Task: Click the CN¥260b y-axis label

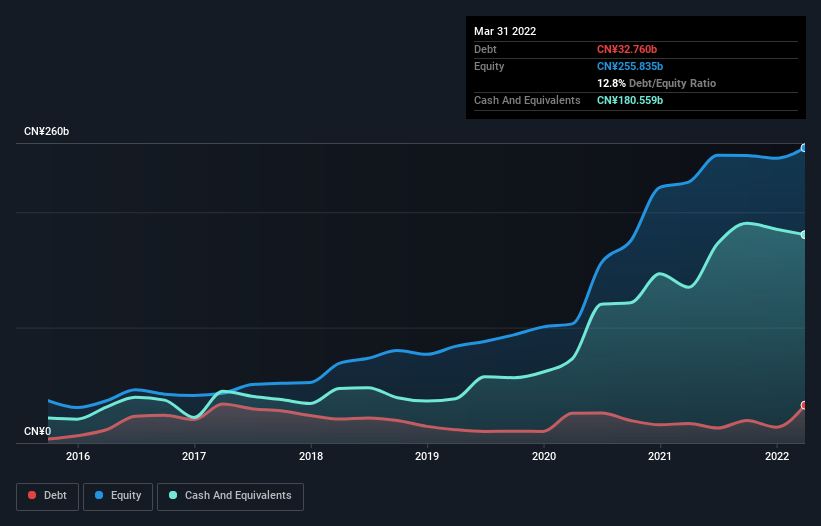Action: [47, 131]
